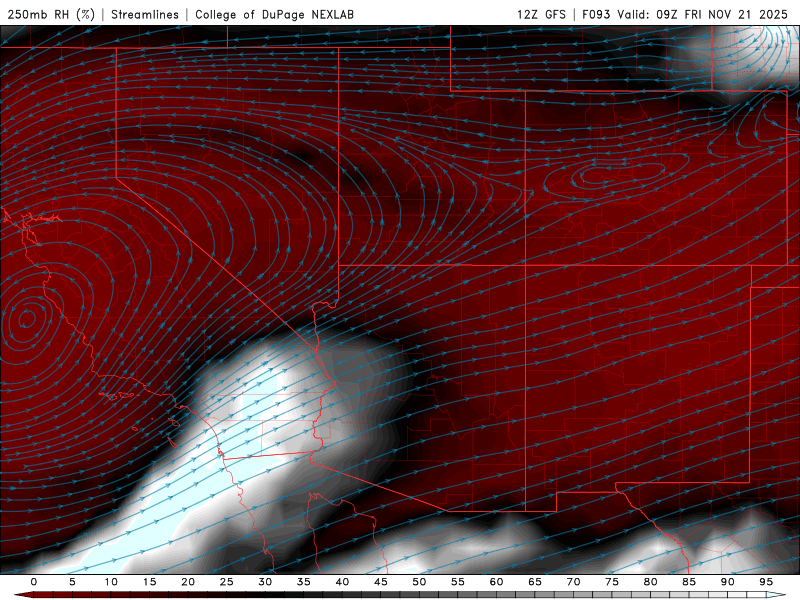Click the colorbar label "95"

click(766, 582)
